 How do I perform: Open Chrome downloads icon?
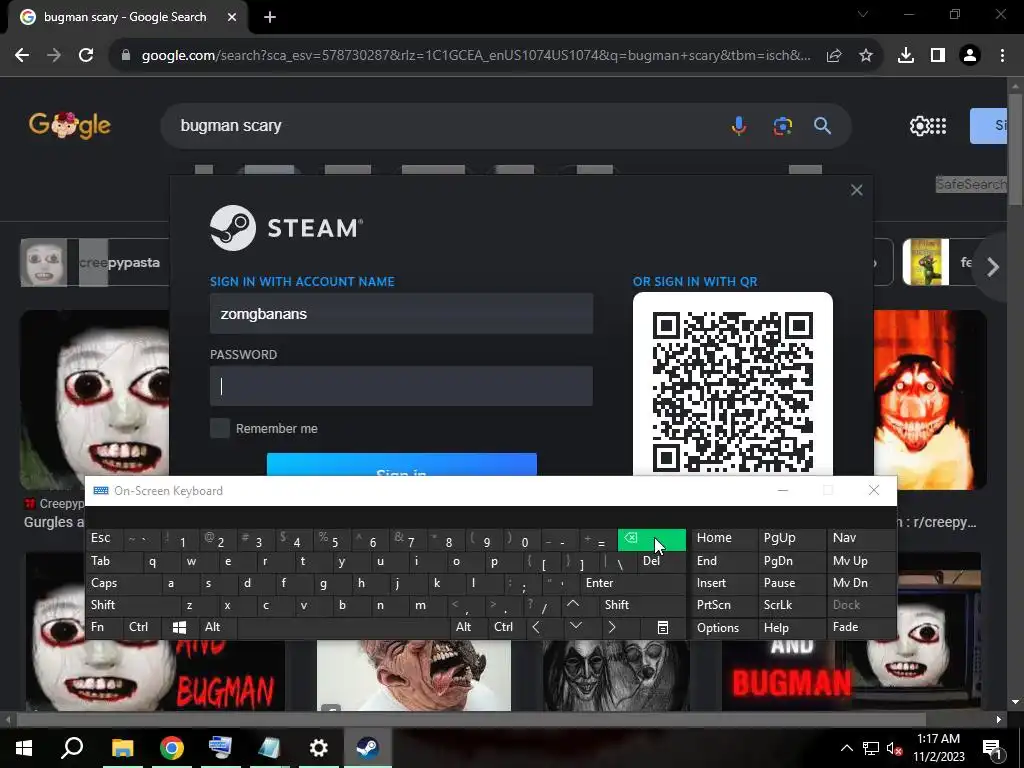pyautogui.click(x=906, y=56)
